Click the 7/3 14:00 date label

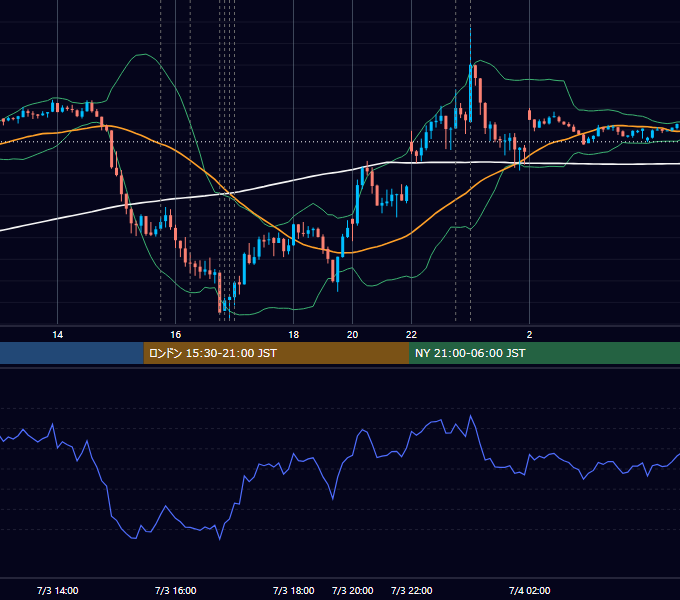click(x=58, y=590)
